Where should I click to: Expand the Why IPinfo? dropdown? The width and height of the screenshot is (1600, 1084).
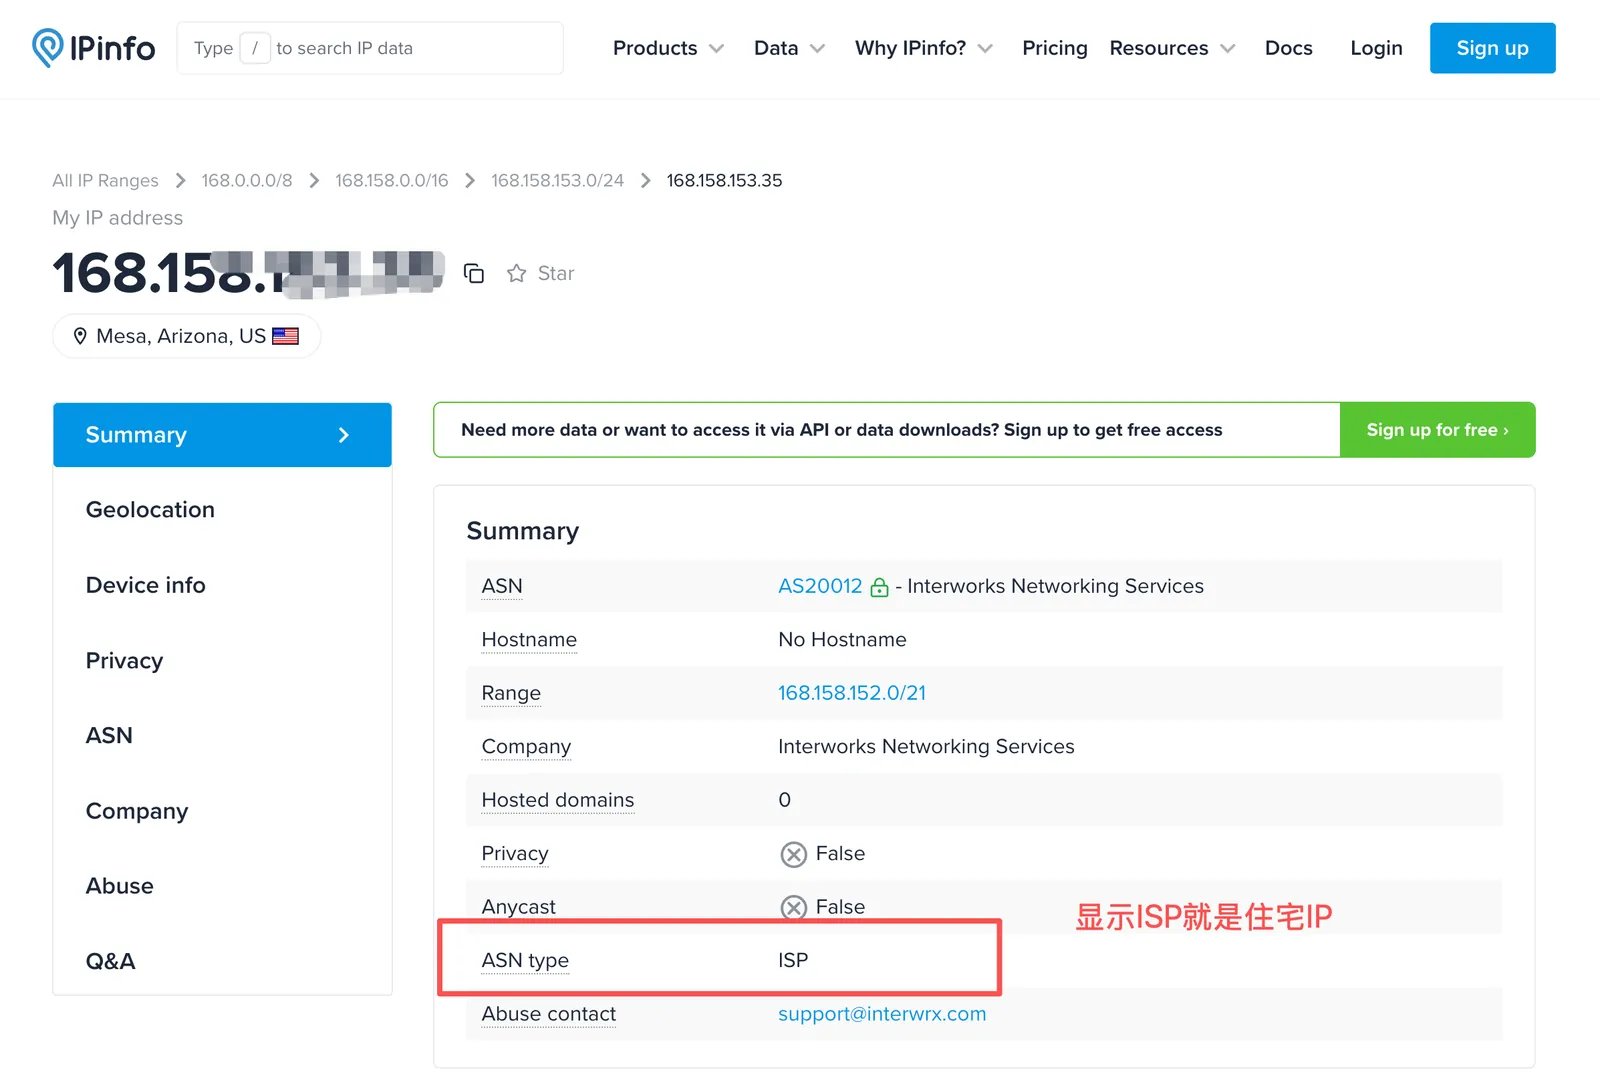tap(923, 48)
